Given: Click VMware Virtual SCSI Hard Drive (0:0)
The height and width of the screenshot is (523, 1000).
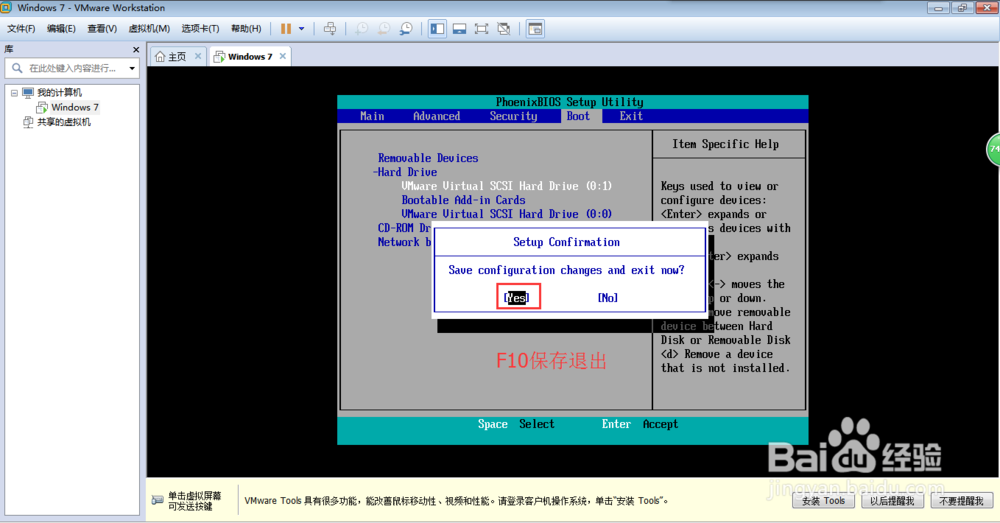Looking at the screenshot, I should tap(506, 214).
